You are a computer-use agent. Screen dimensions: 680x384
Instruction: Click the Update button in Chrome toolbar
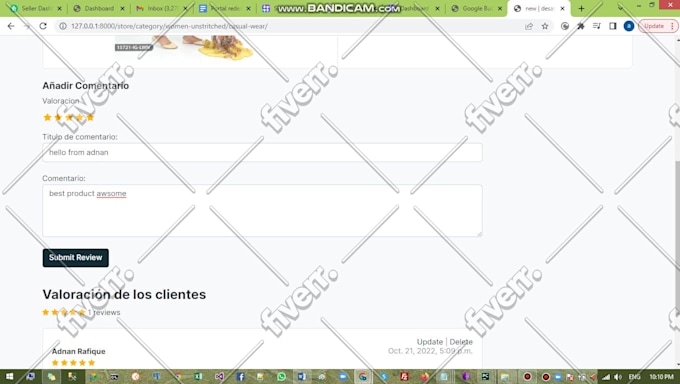click(654, 26)
